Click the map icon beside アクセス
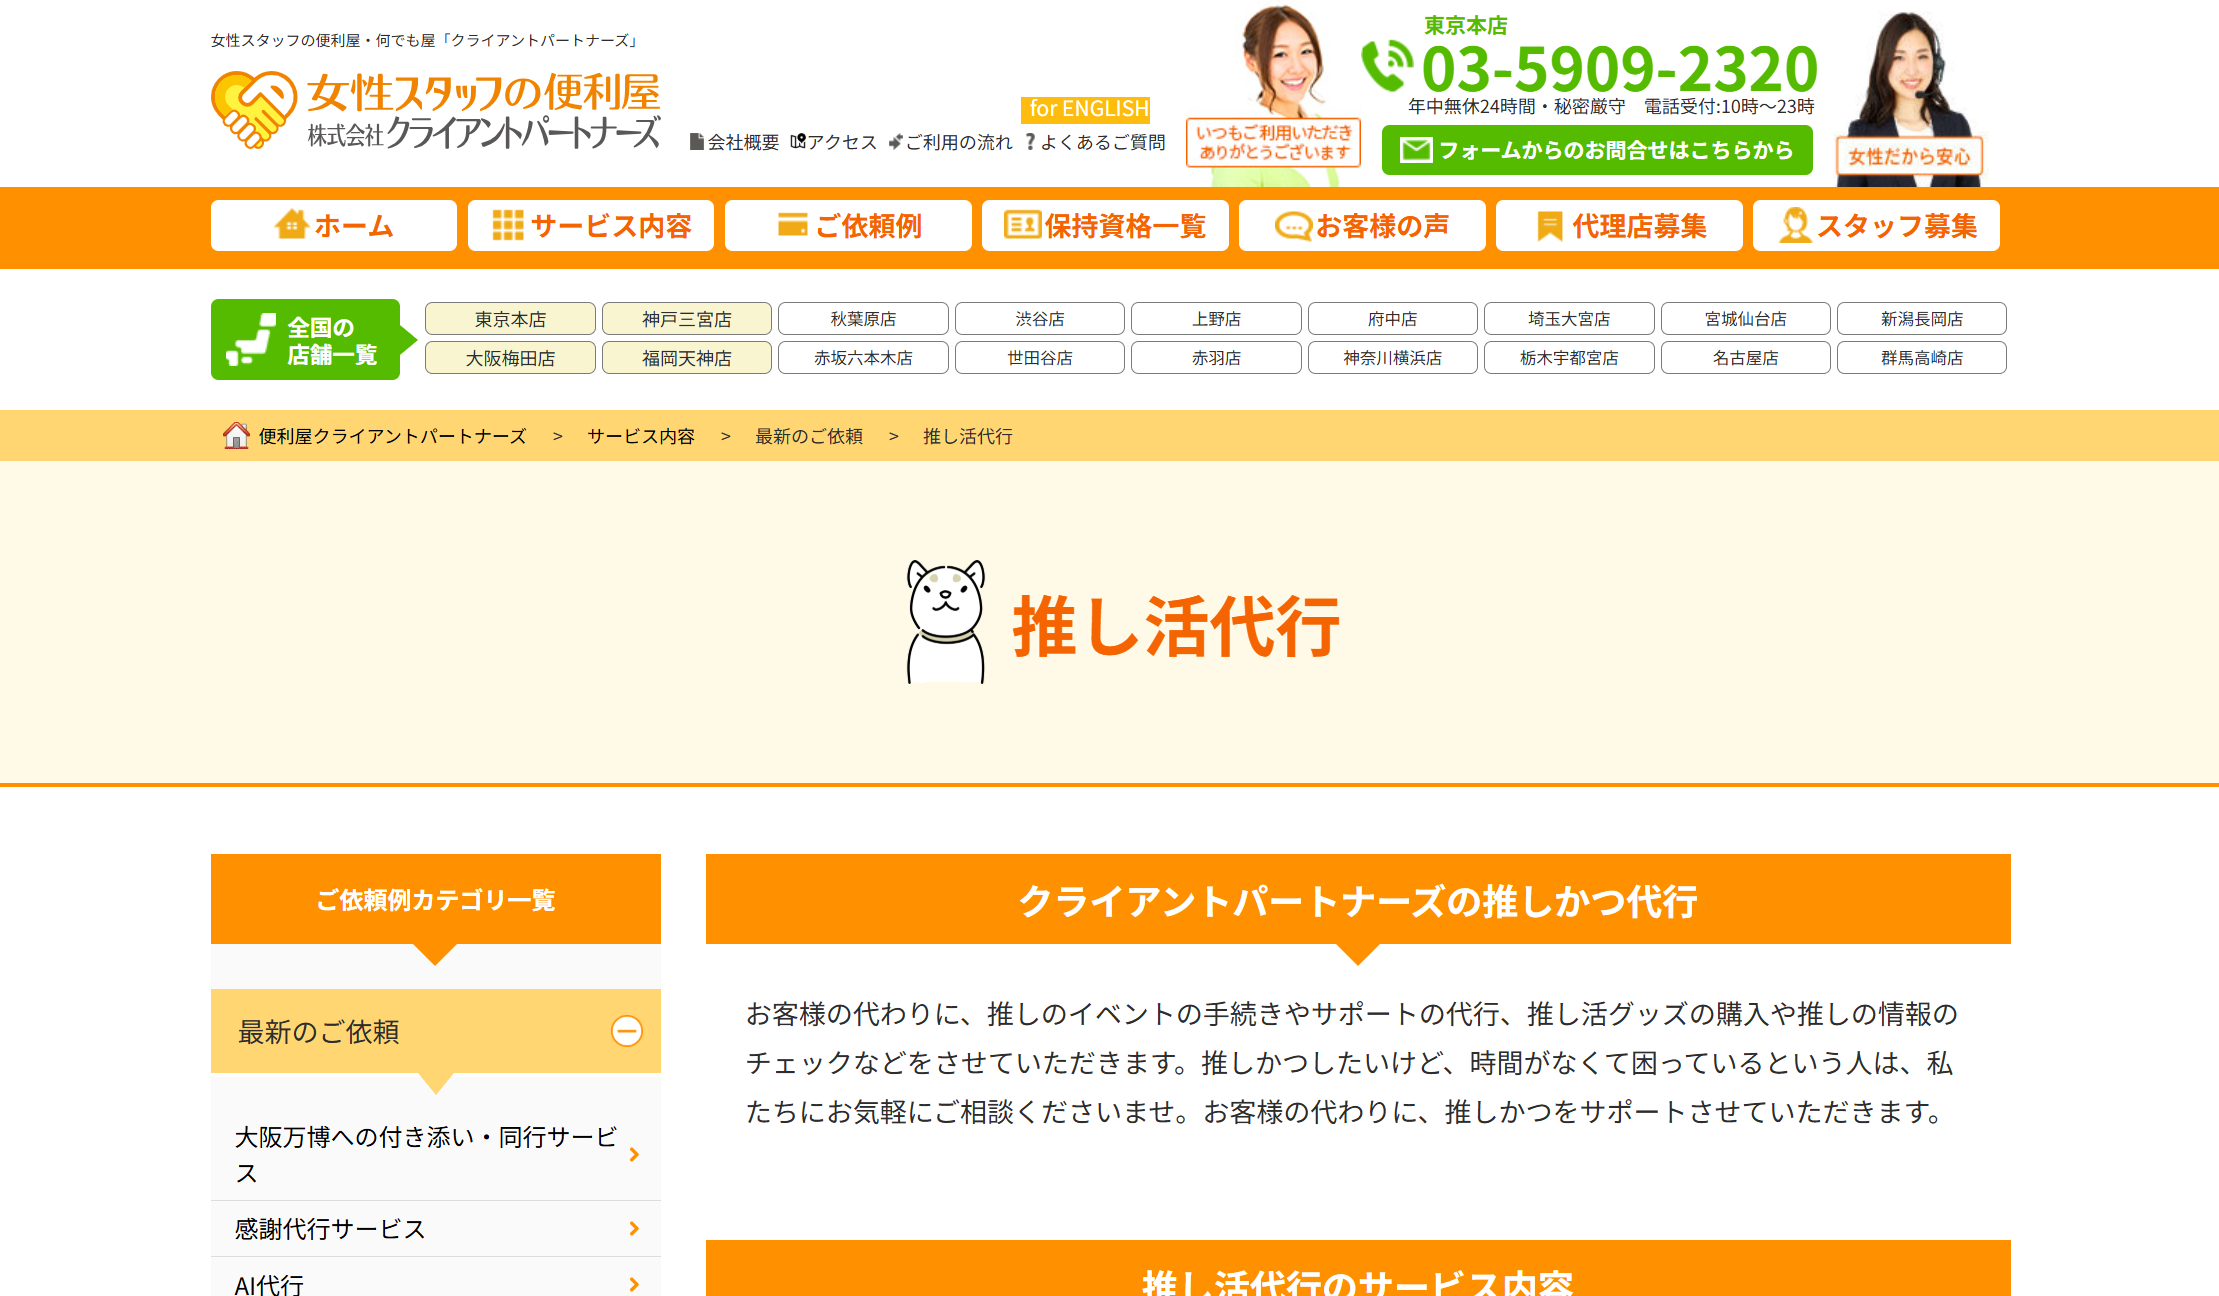 coord(798,141)
